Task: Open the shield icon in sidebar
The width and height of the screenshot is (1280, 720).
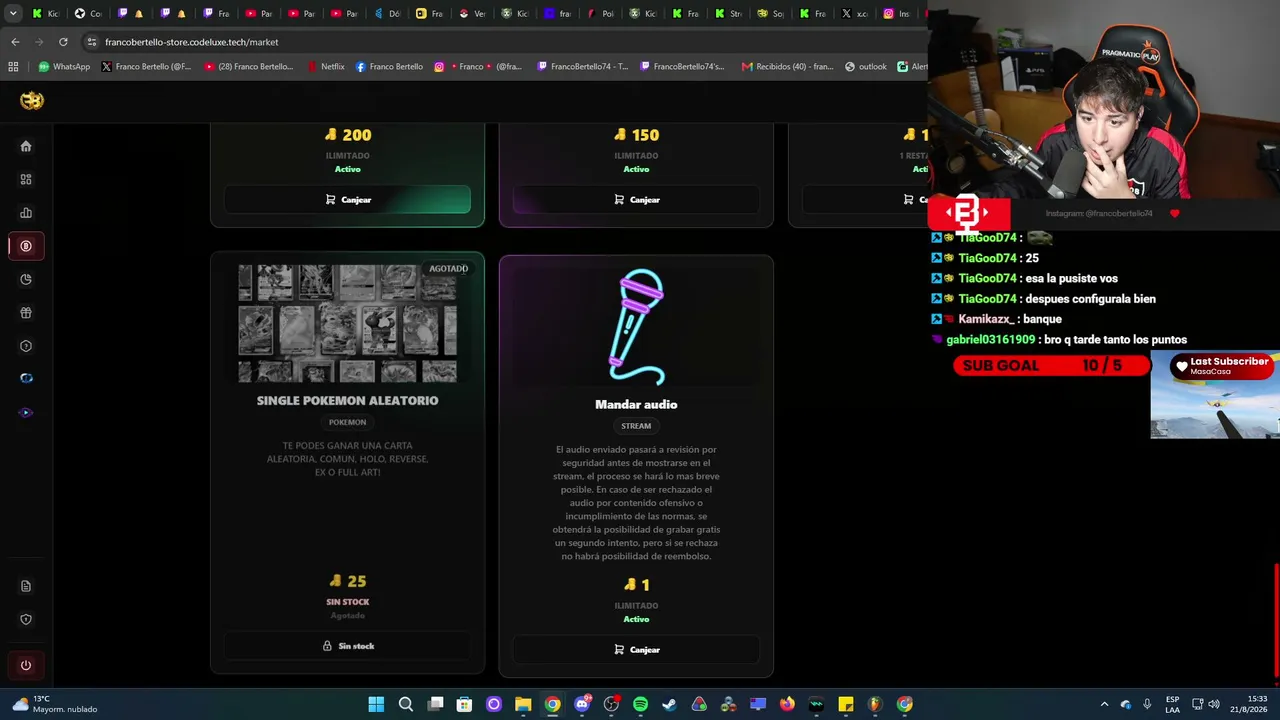Action: pos(26,619)
